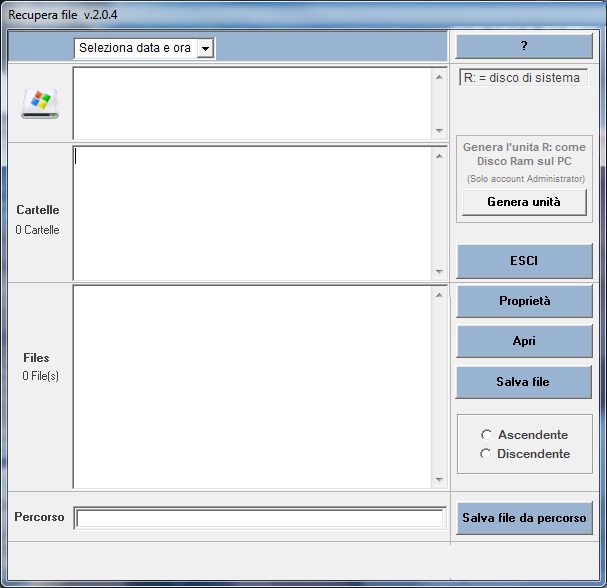Click up arrow of Files list scrollbar
The width and height of the screenshot is (607, 588).
point(439,295)
